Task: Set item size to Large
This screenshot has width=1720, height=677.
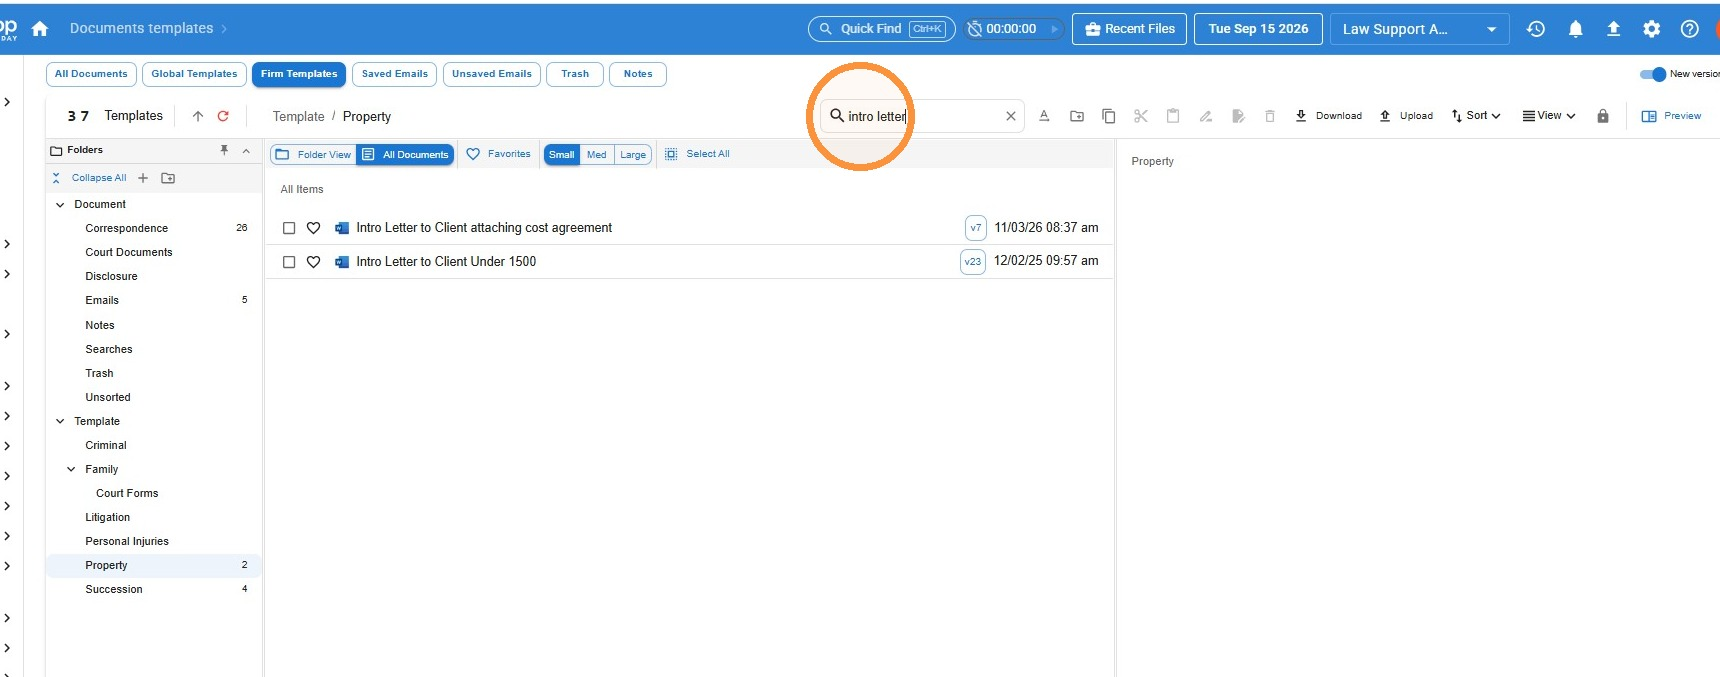Action: (x=633, y=154)
